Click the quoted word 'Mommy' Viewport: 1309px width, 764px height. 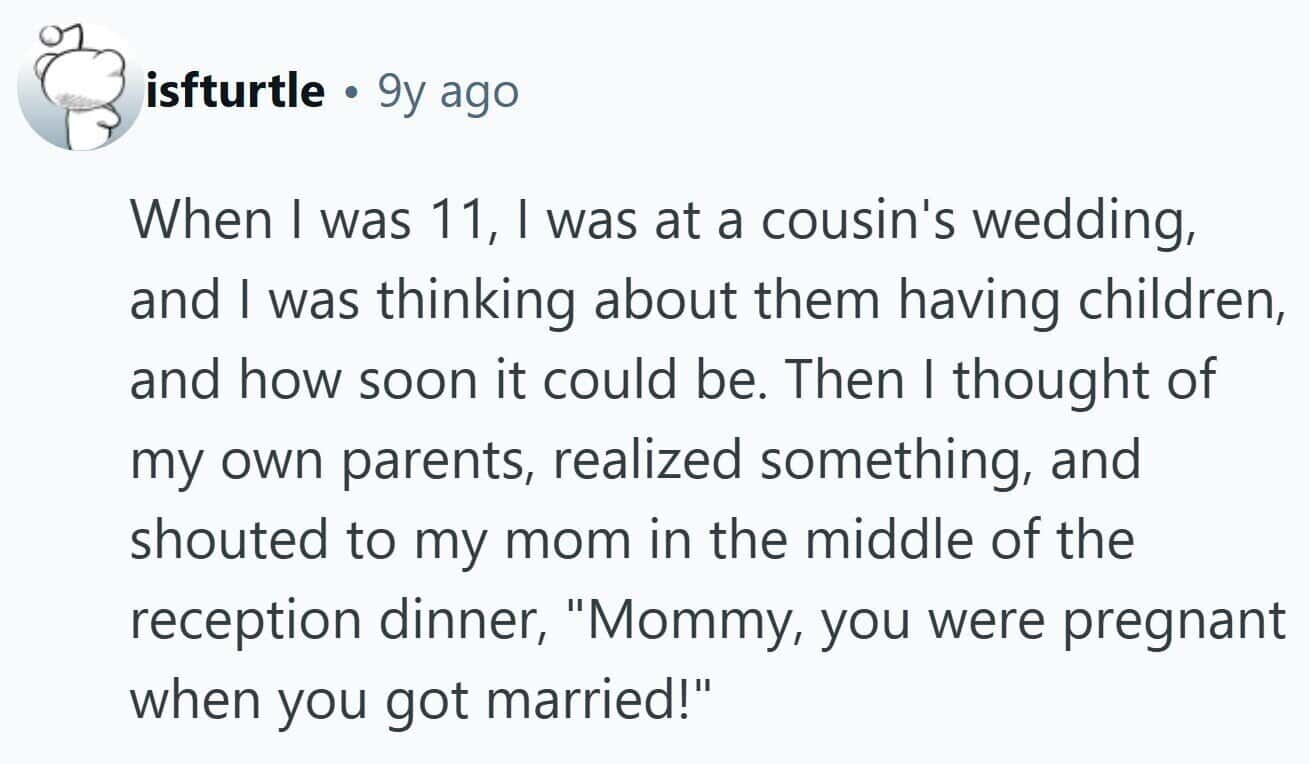[678, 619]
